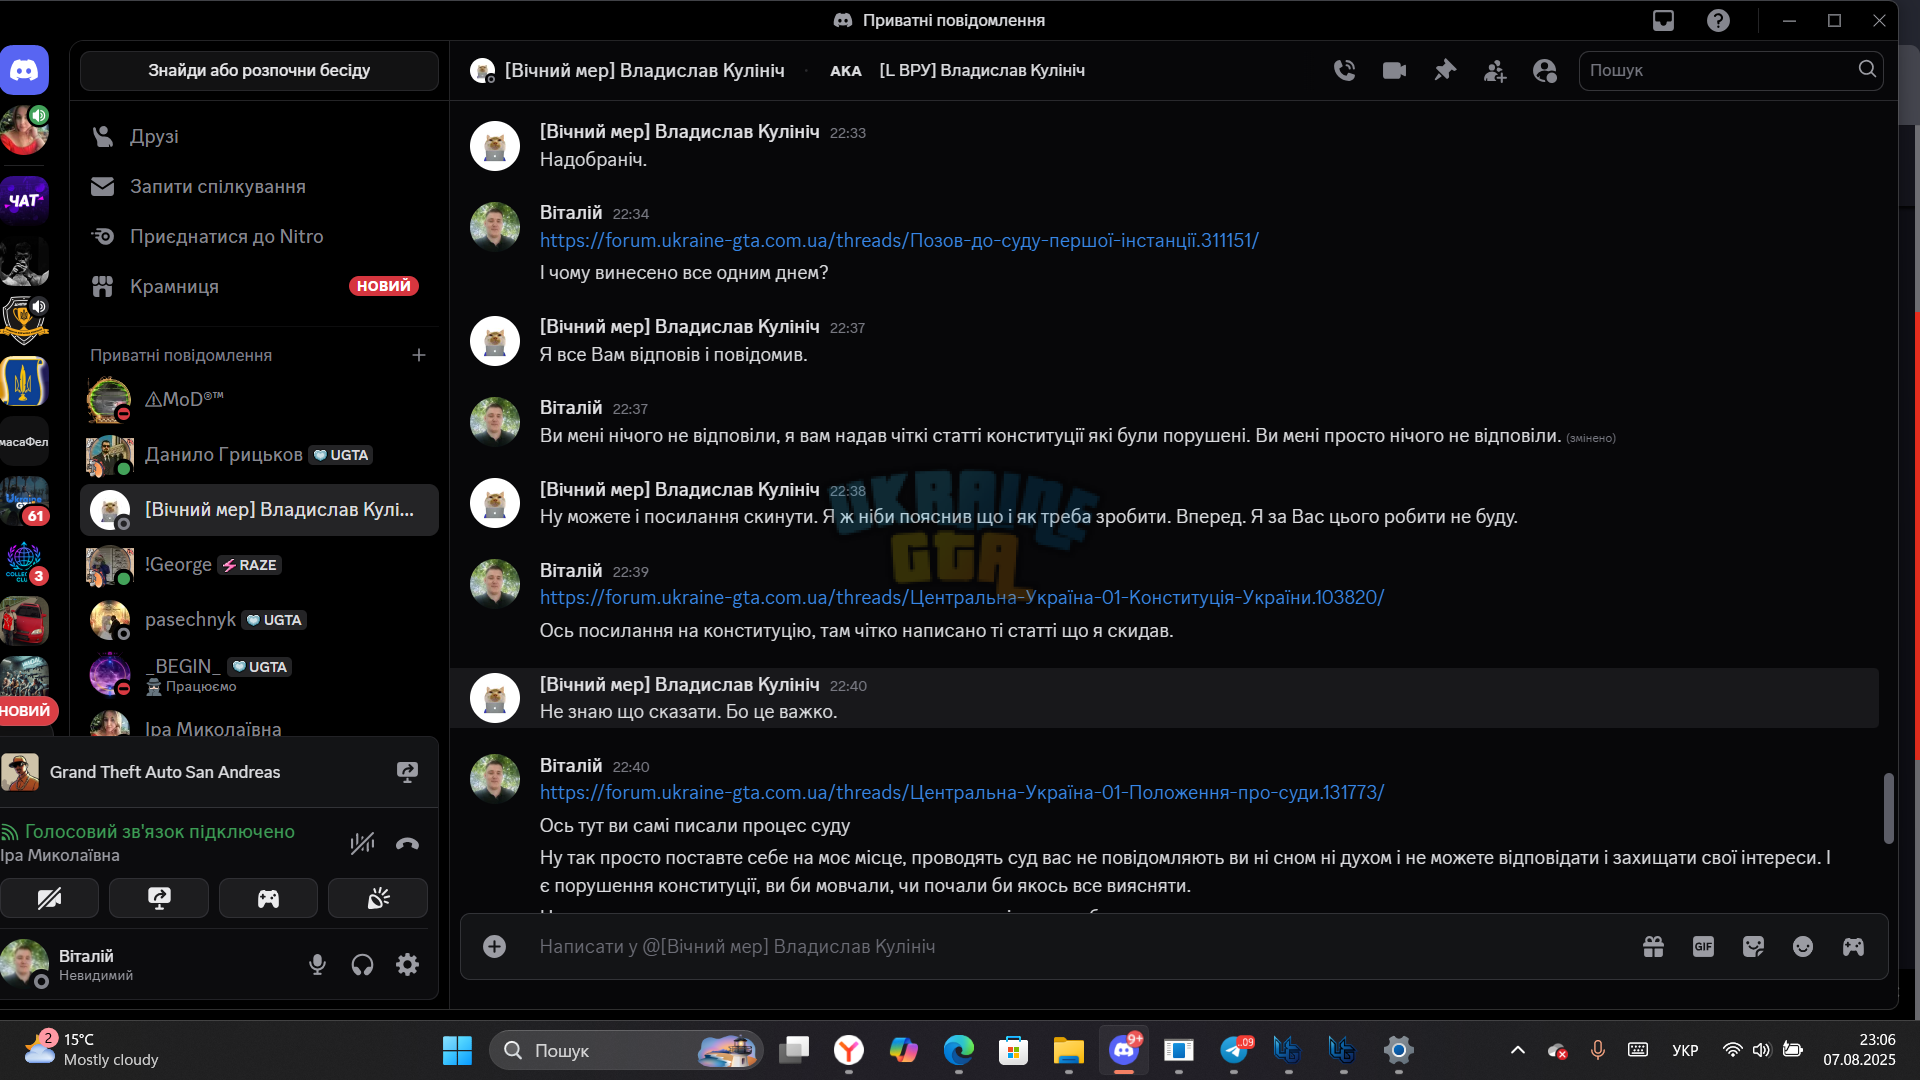Open the Конституція-України forum link
This screenshot has width=1920, height=1080.
click(x=962, y=597)
